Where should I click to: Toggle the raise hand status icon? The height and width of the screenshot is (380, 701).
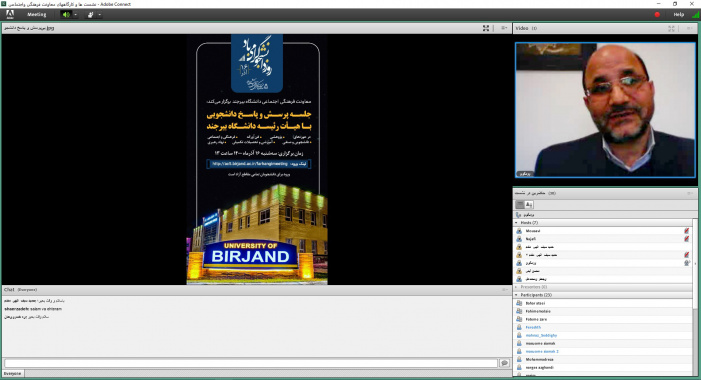pyautogui.click(x=91, y=15)
